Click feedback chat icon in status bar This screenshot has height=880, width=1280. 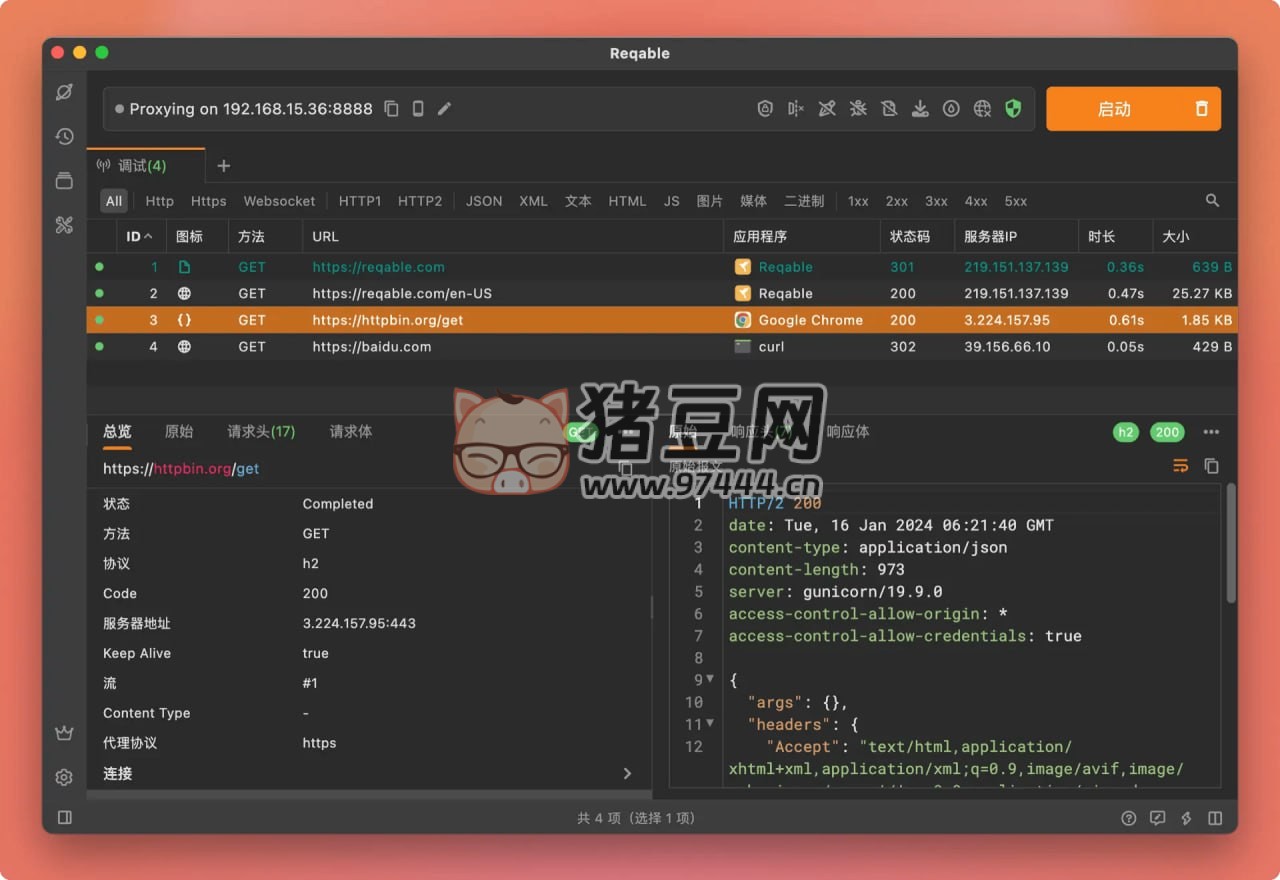1157,817
